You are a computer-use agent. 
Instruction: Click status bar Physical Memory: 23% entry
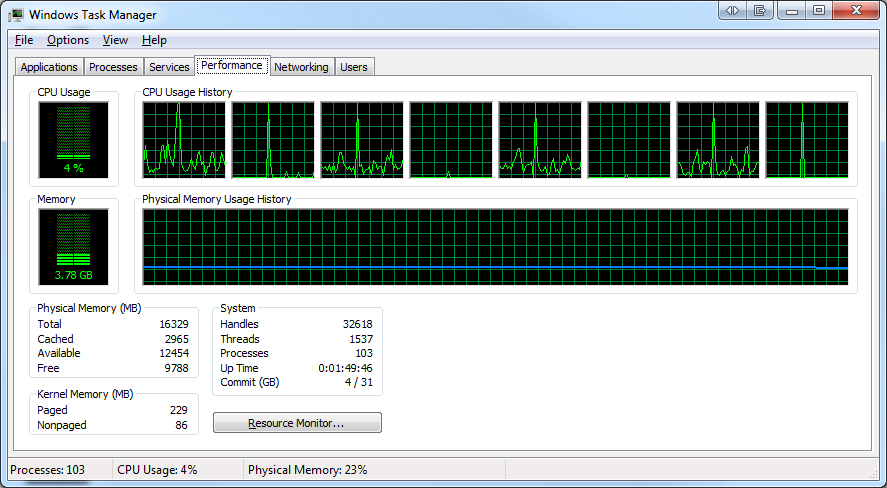(308, 470)
